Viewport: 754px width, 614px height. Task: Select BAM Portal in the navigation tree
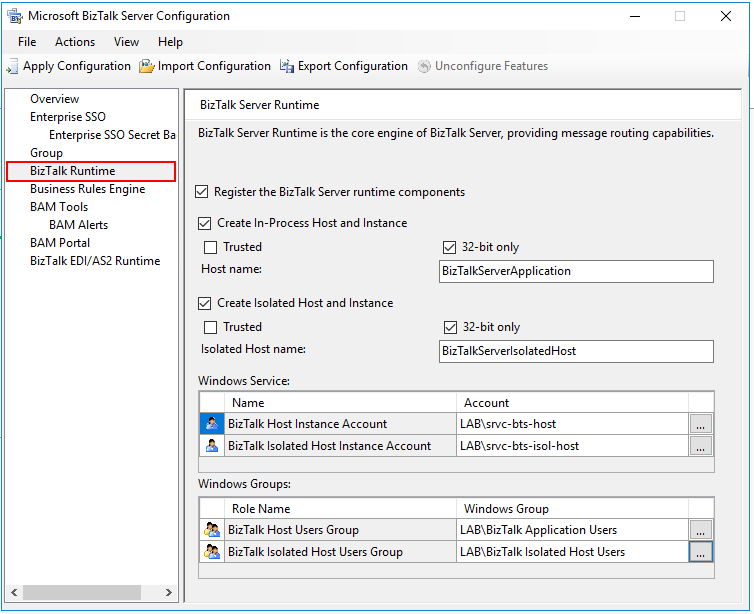(60, 243)
